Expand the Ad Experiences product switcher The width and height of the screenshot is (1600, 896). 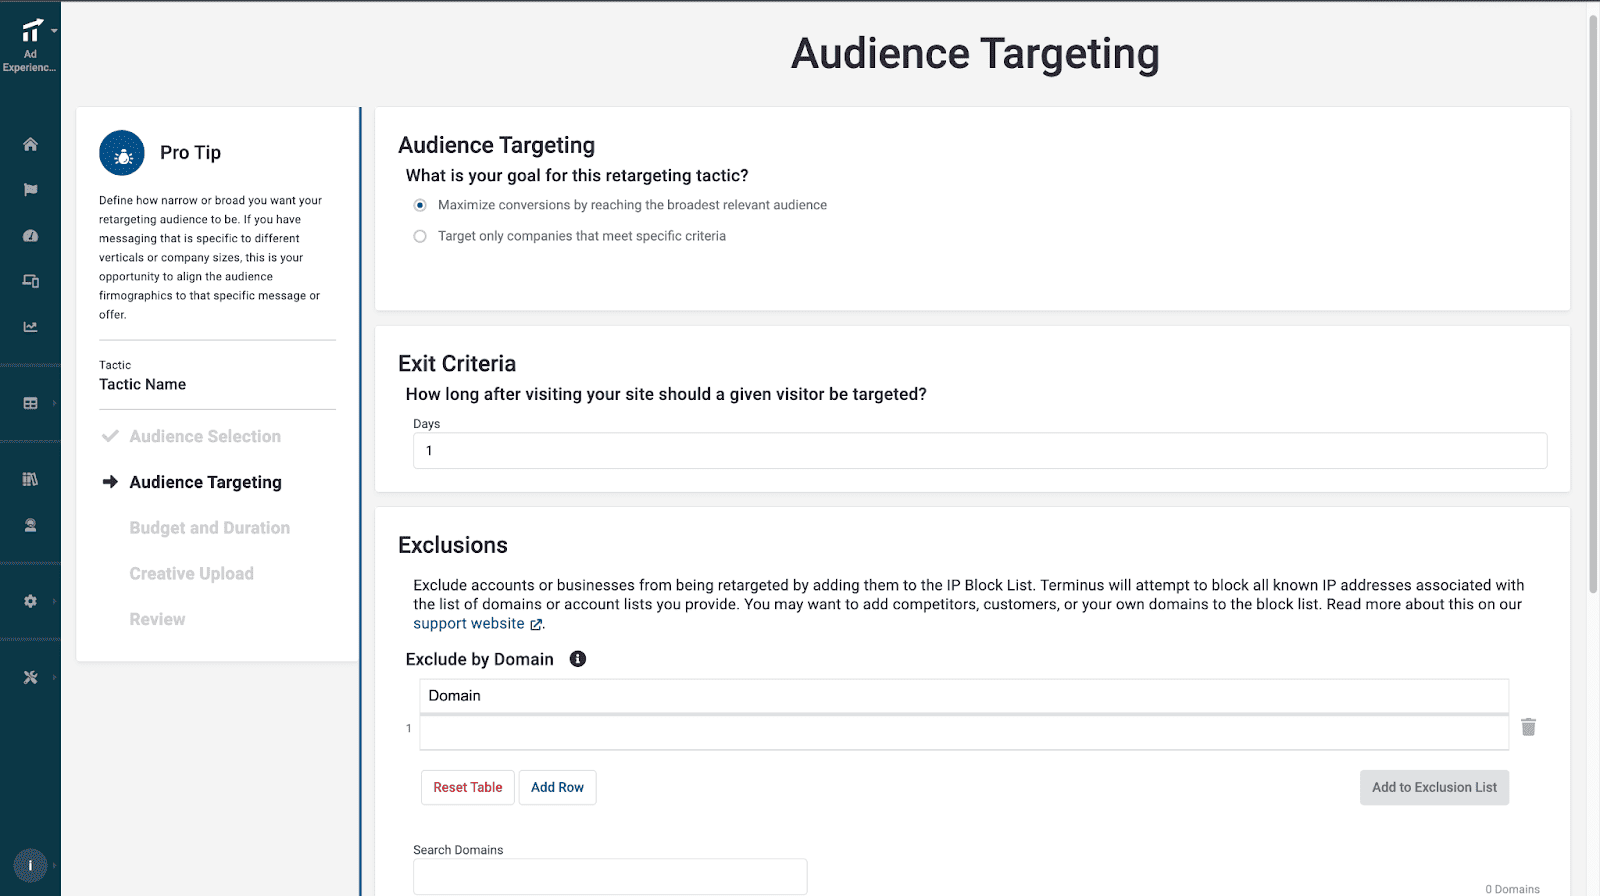tap(31, 45)
